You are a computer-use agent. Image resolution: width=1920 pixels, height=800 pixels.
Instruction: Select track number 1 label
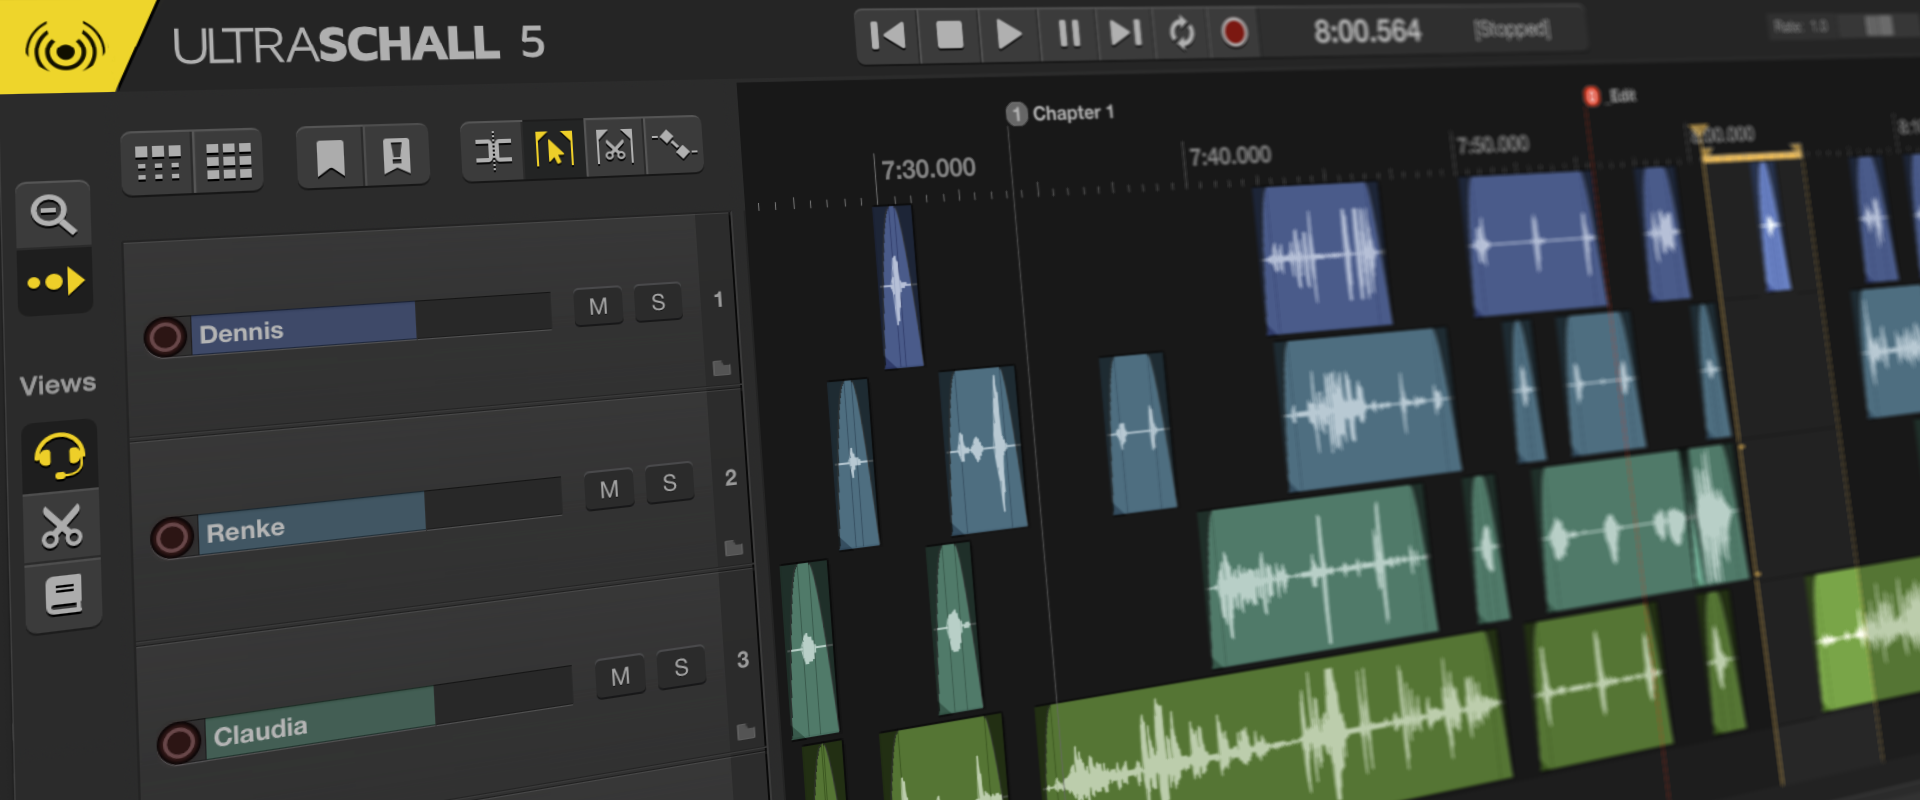click(718, 299)
